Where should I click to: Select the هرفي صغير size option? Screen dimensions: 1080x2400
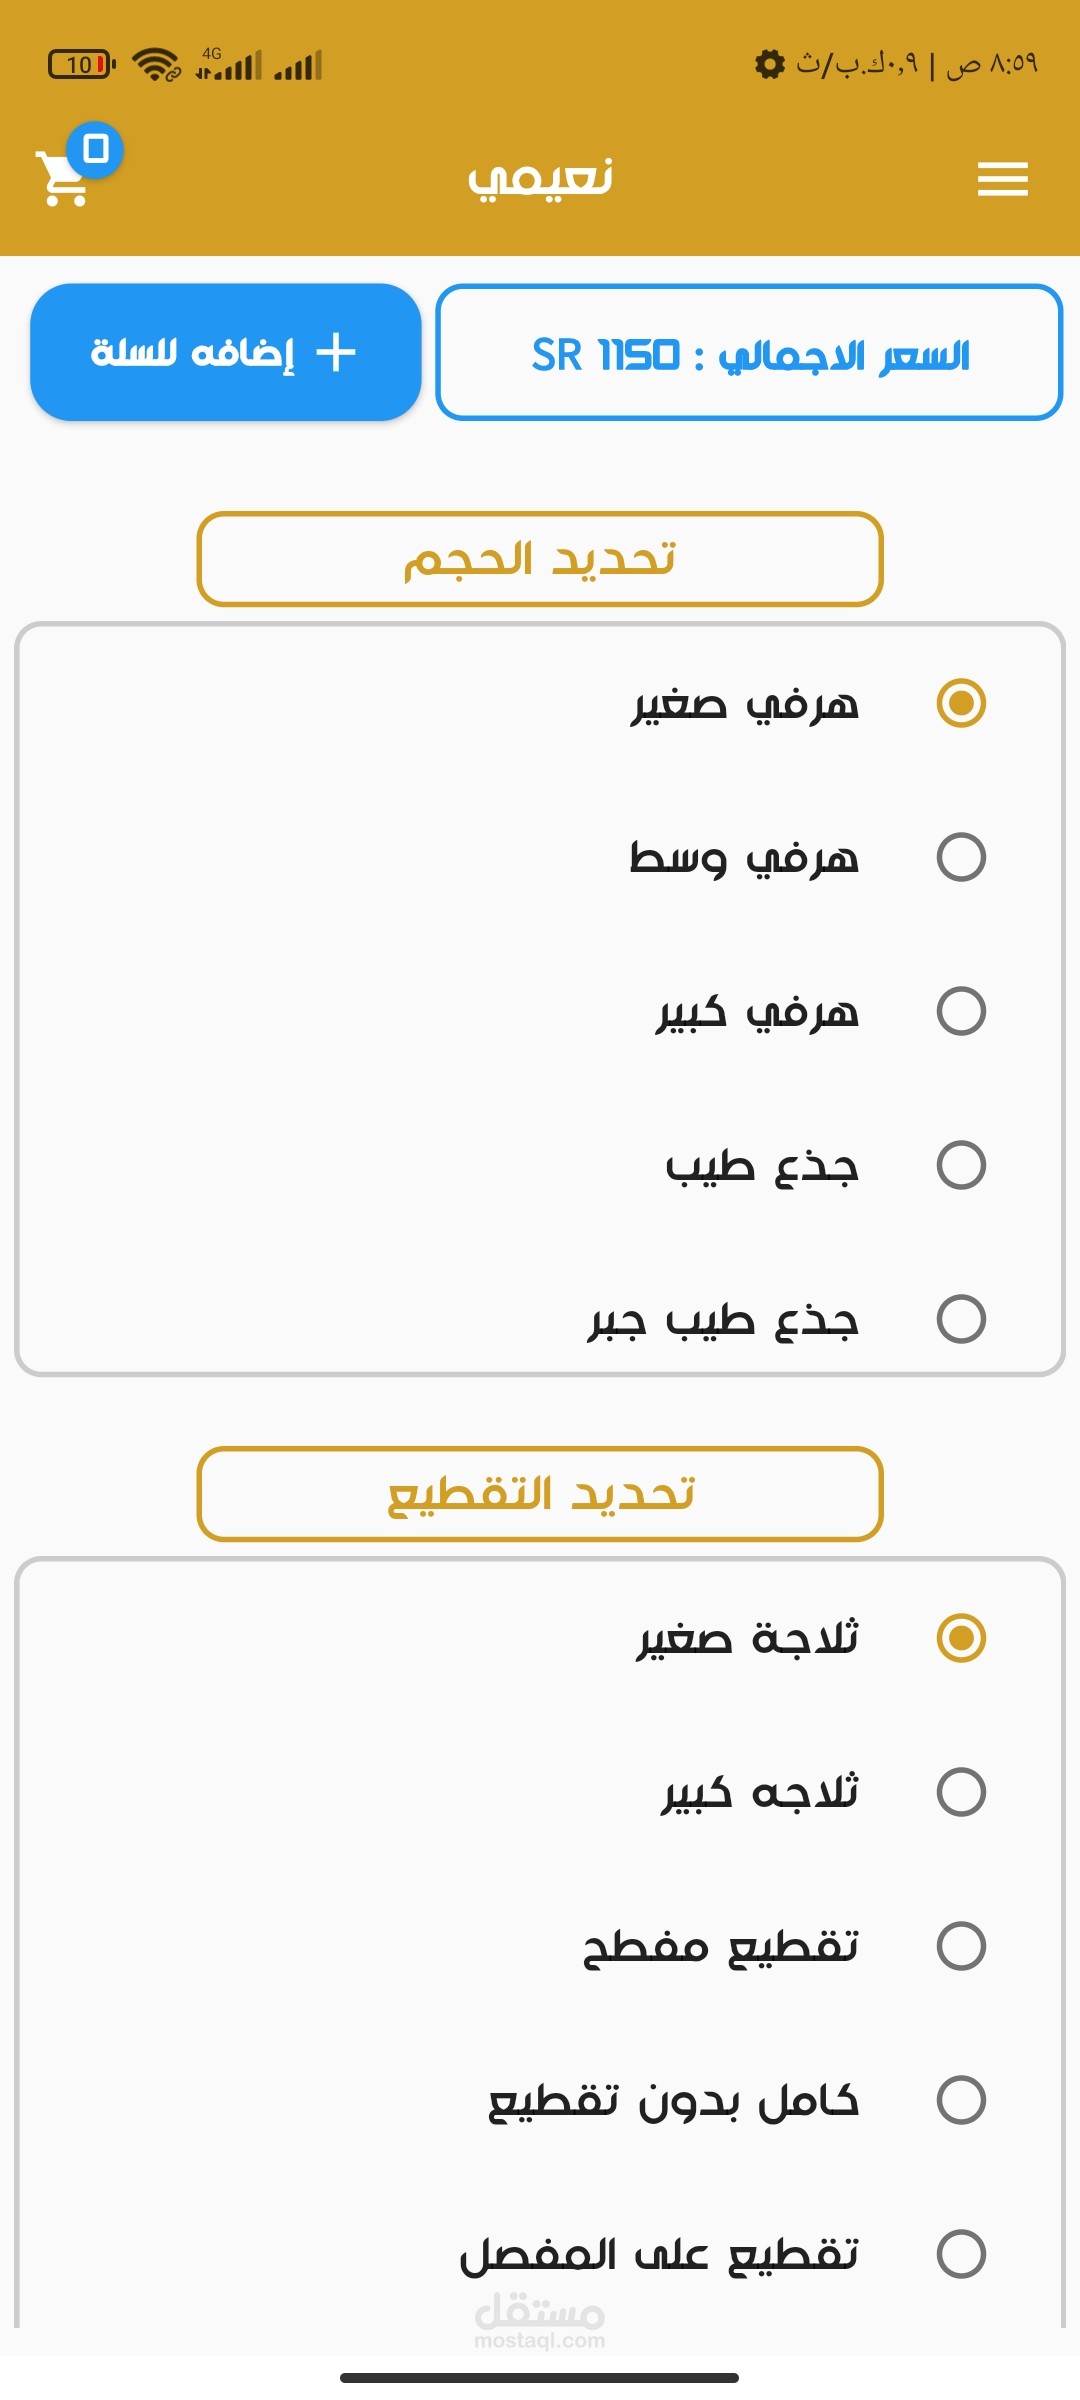[x=960, y=703]
